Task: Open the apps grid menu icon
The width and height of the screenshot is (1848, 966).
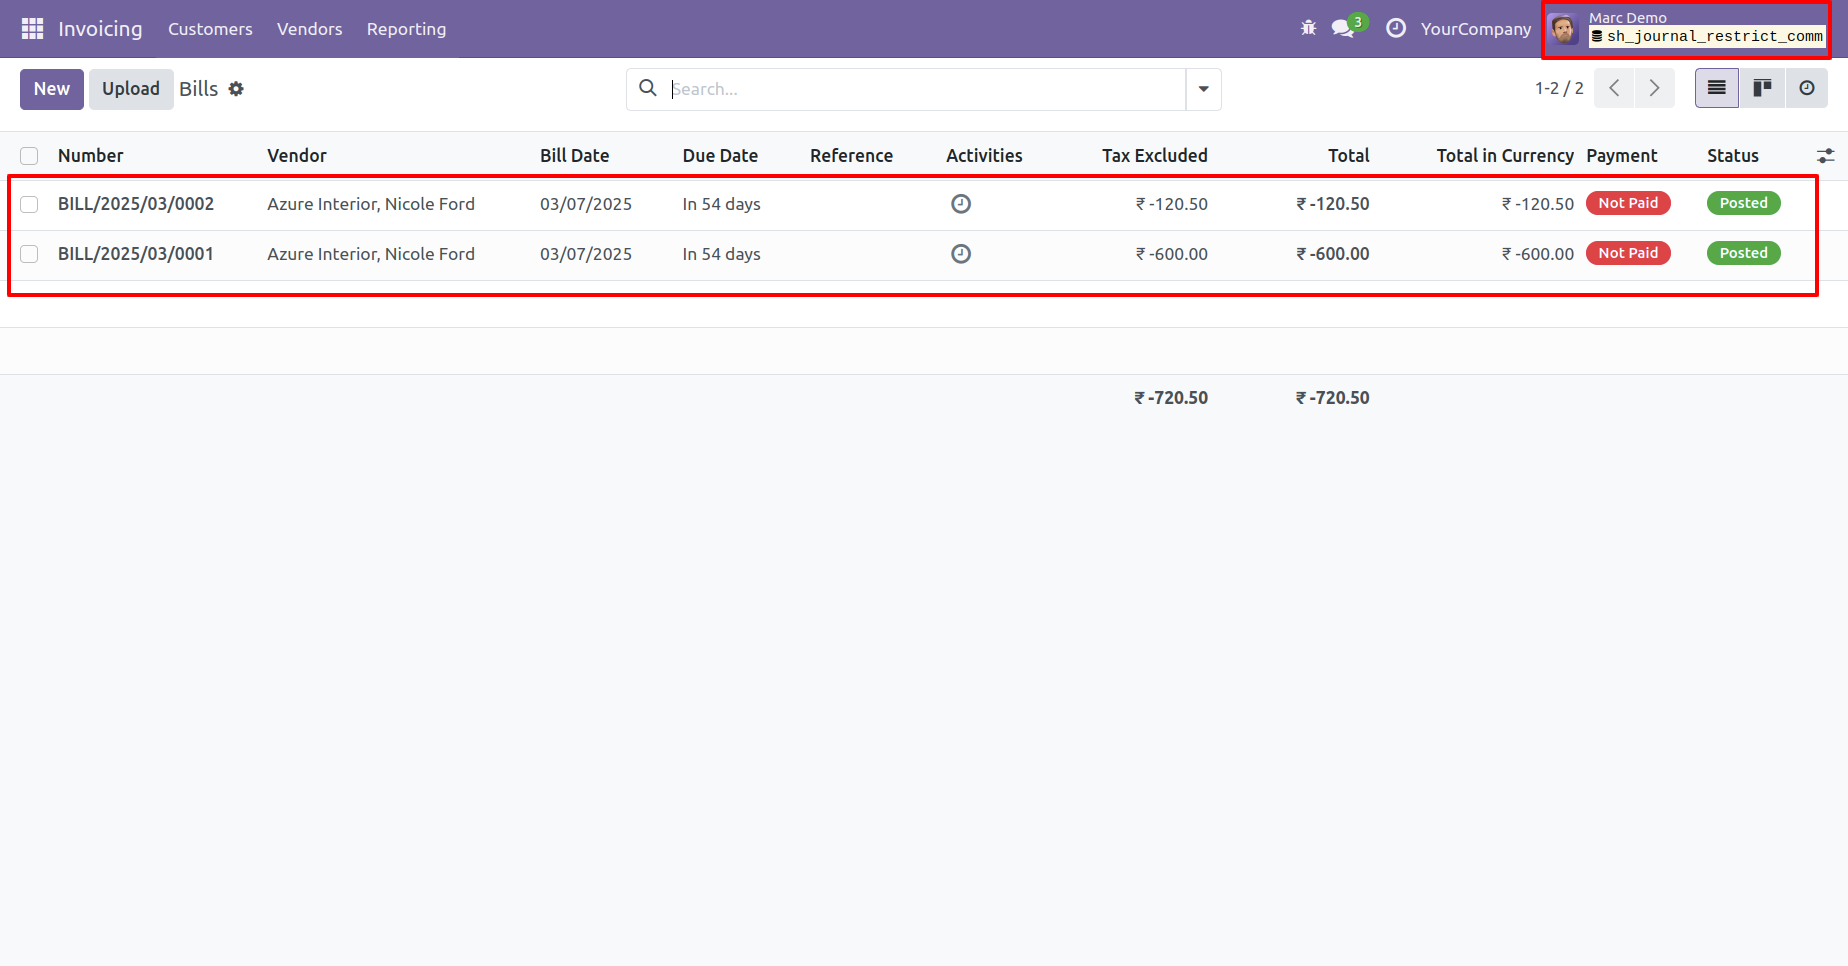Action: coord(32,29)
